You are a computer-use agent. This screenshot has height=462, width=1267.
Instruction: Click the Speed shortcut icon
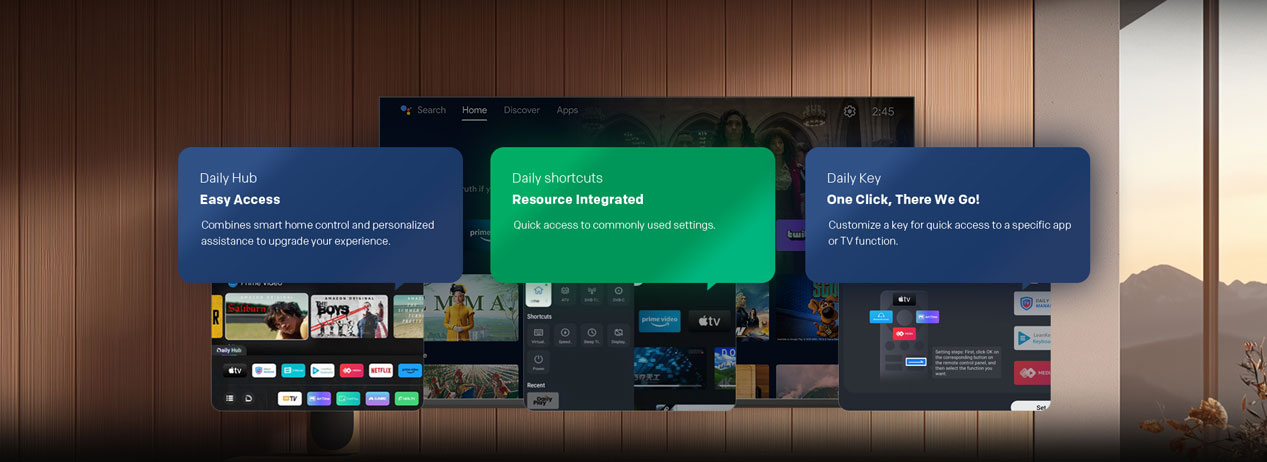(565, 336)
